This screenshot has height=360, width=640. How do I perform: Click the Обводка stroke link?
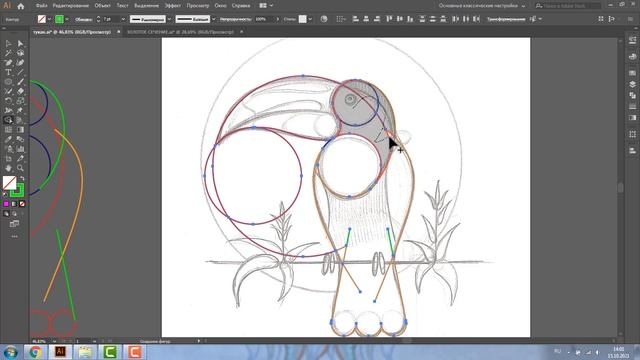tap(84, 19)
